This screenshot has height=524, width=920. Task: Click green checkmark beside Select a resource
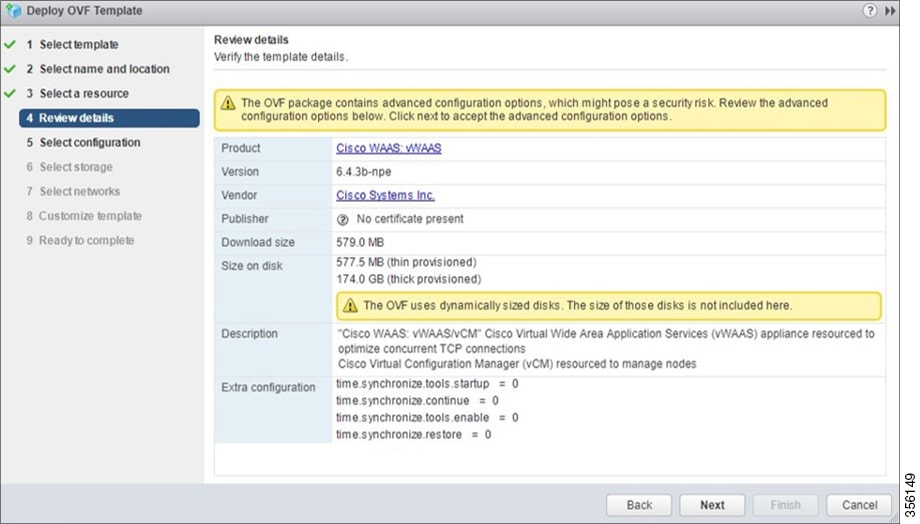10,93
